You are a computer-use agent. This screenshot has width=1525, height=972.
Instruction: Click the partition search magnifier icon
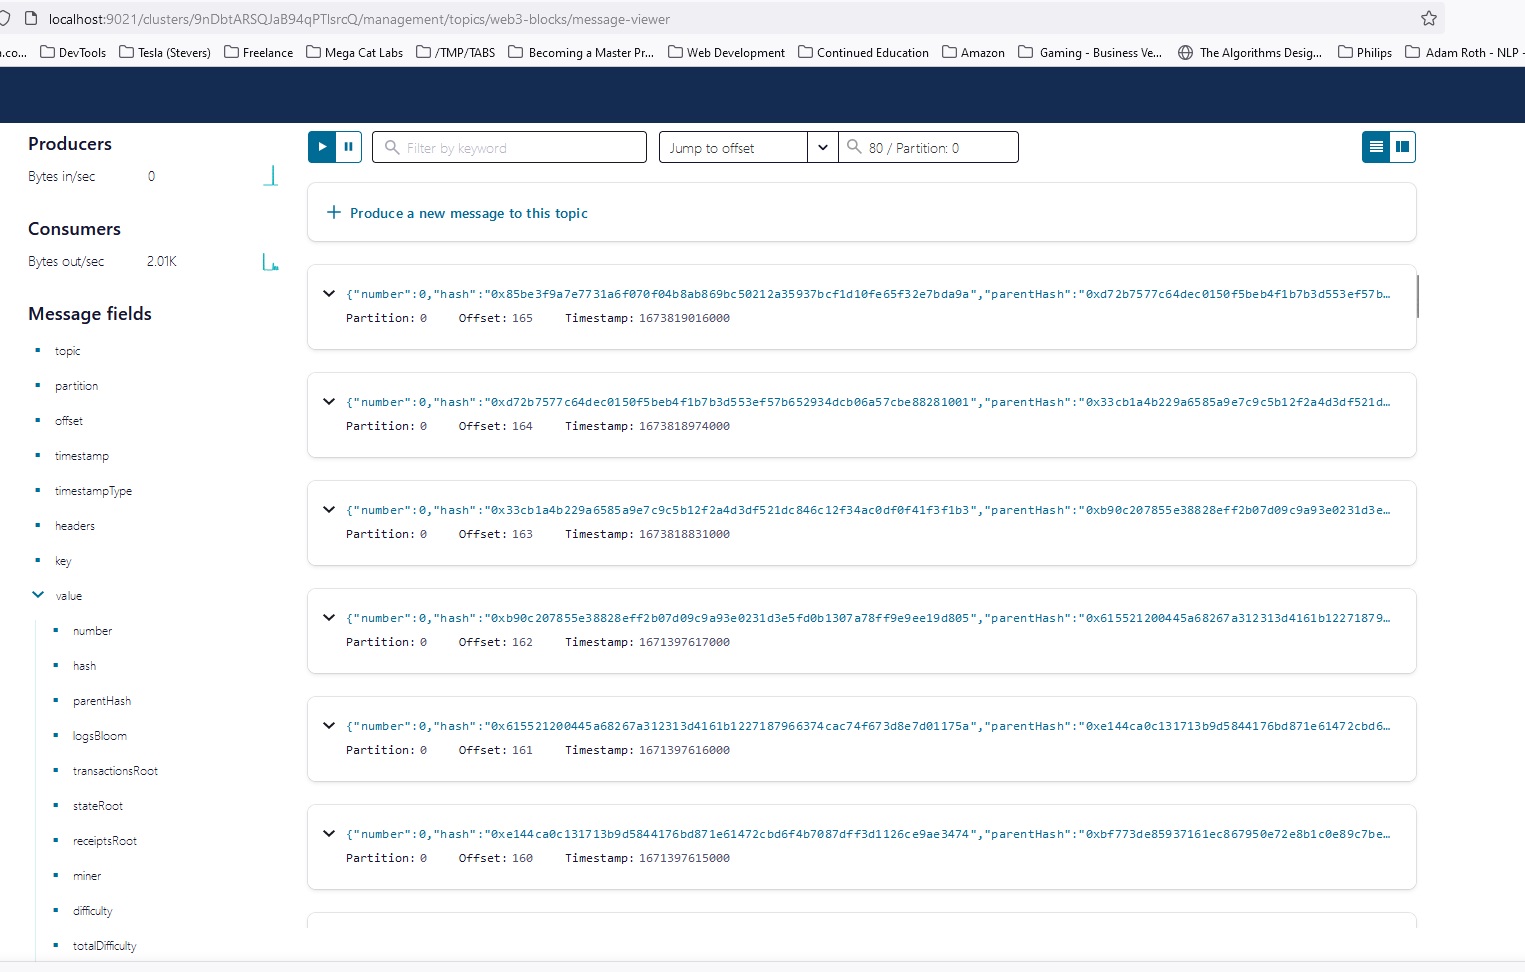854,147
